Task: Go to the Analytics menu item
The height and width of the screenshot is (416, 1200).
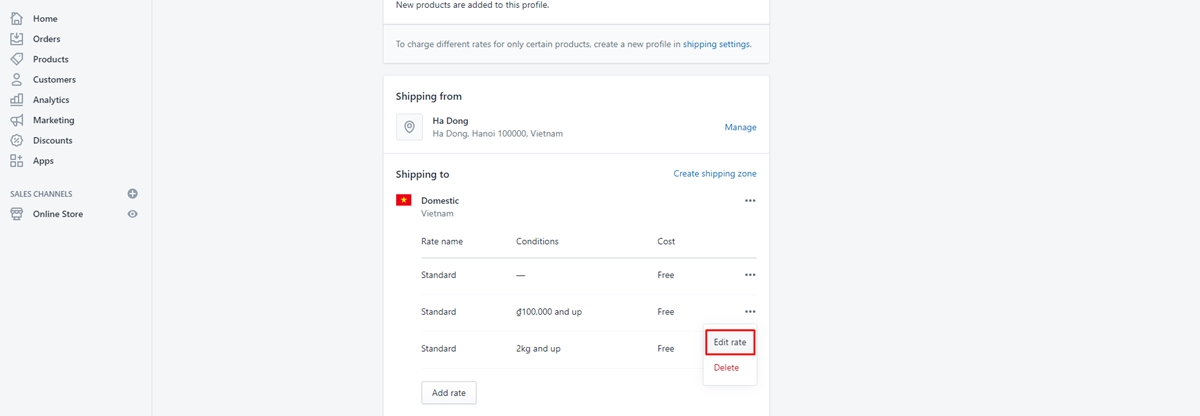Action: click(51, 100)
